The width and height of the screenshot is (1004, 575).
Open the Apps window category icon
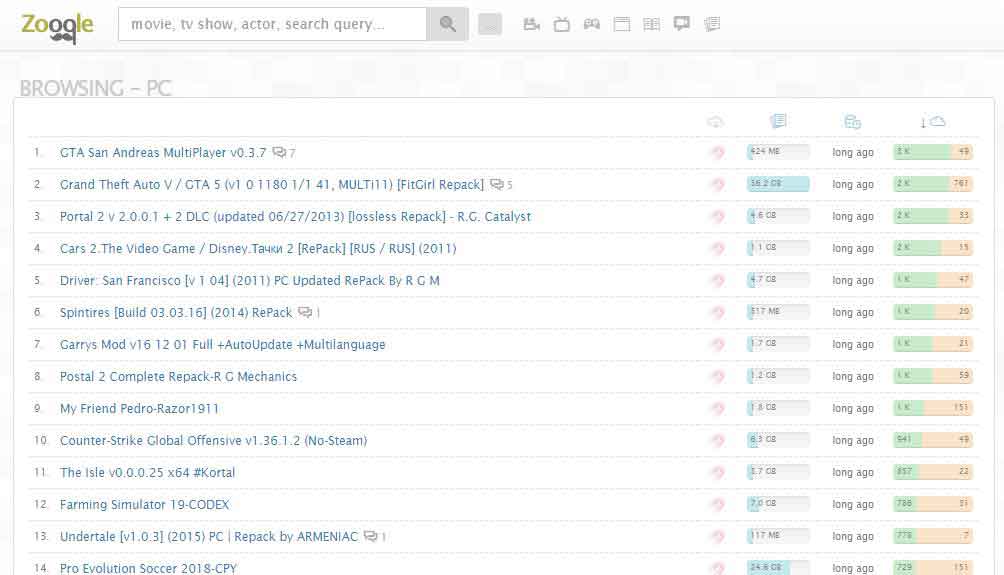[x=622, y=24]
